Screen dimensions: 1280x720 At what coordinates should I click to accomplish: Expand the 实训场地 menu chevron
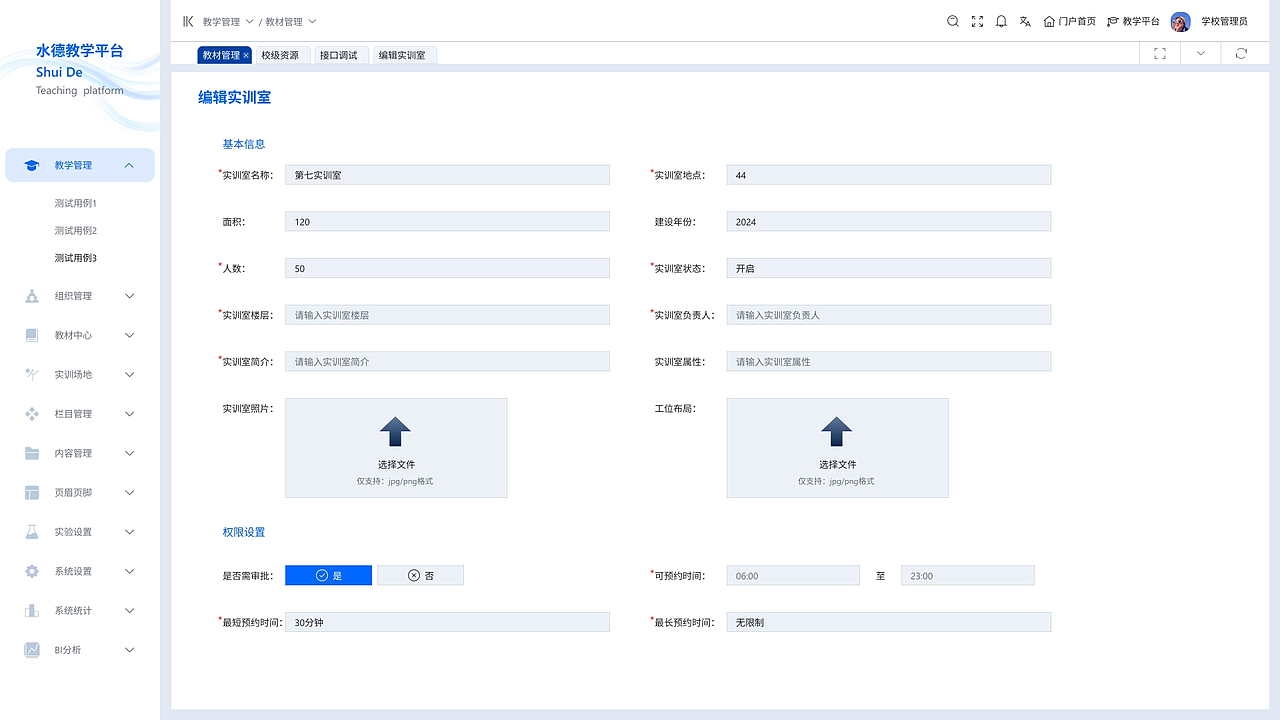(129, 374)
